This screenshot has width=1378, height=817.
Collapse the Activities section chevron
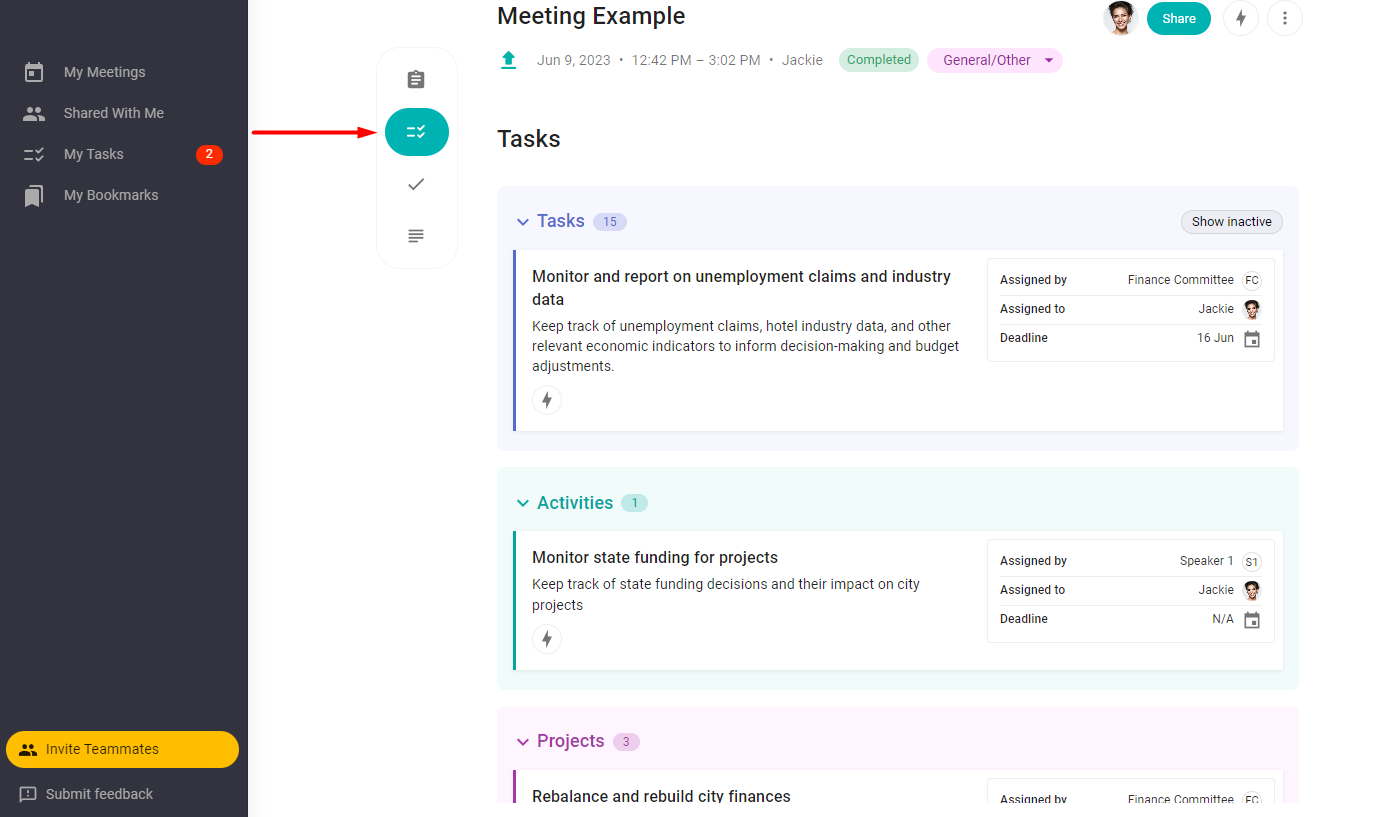pyautogui.click(x=522, y=503)
